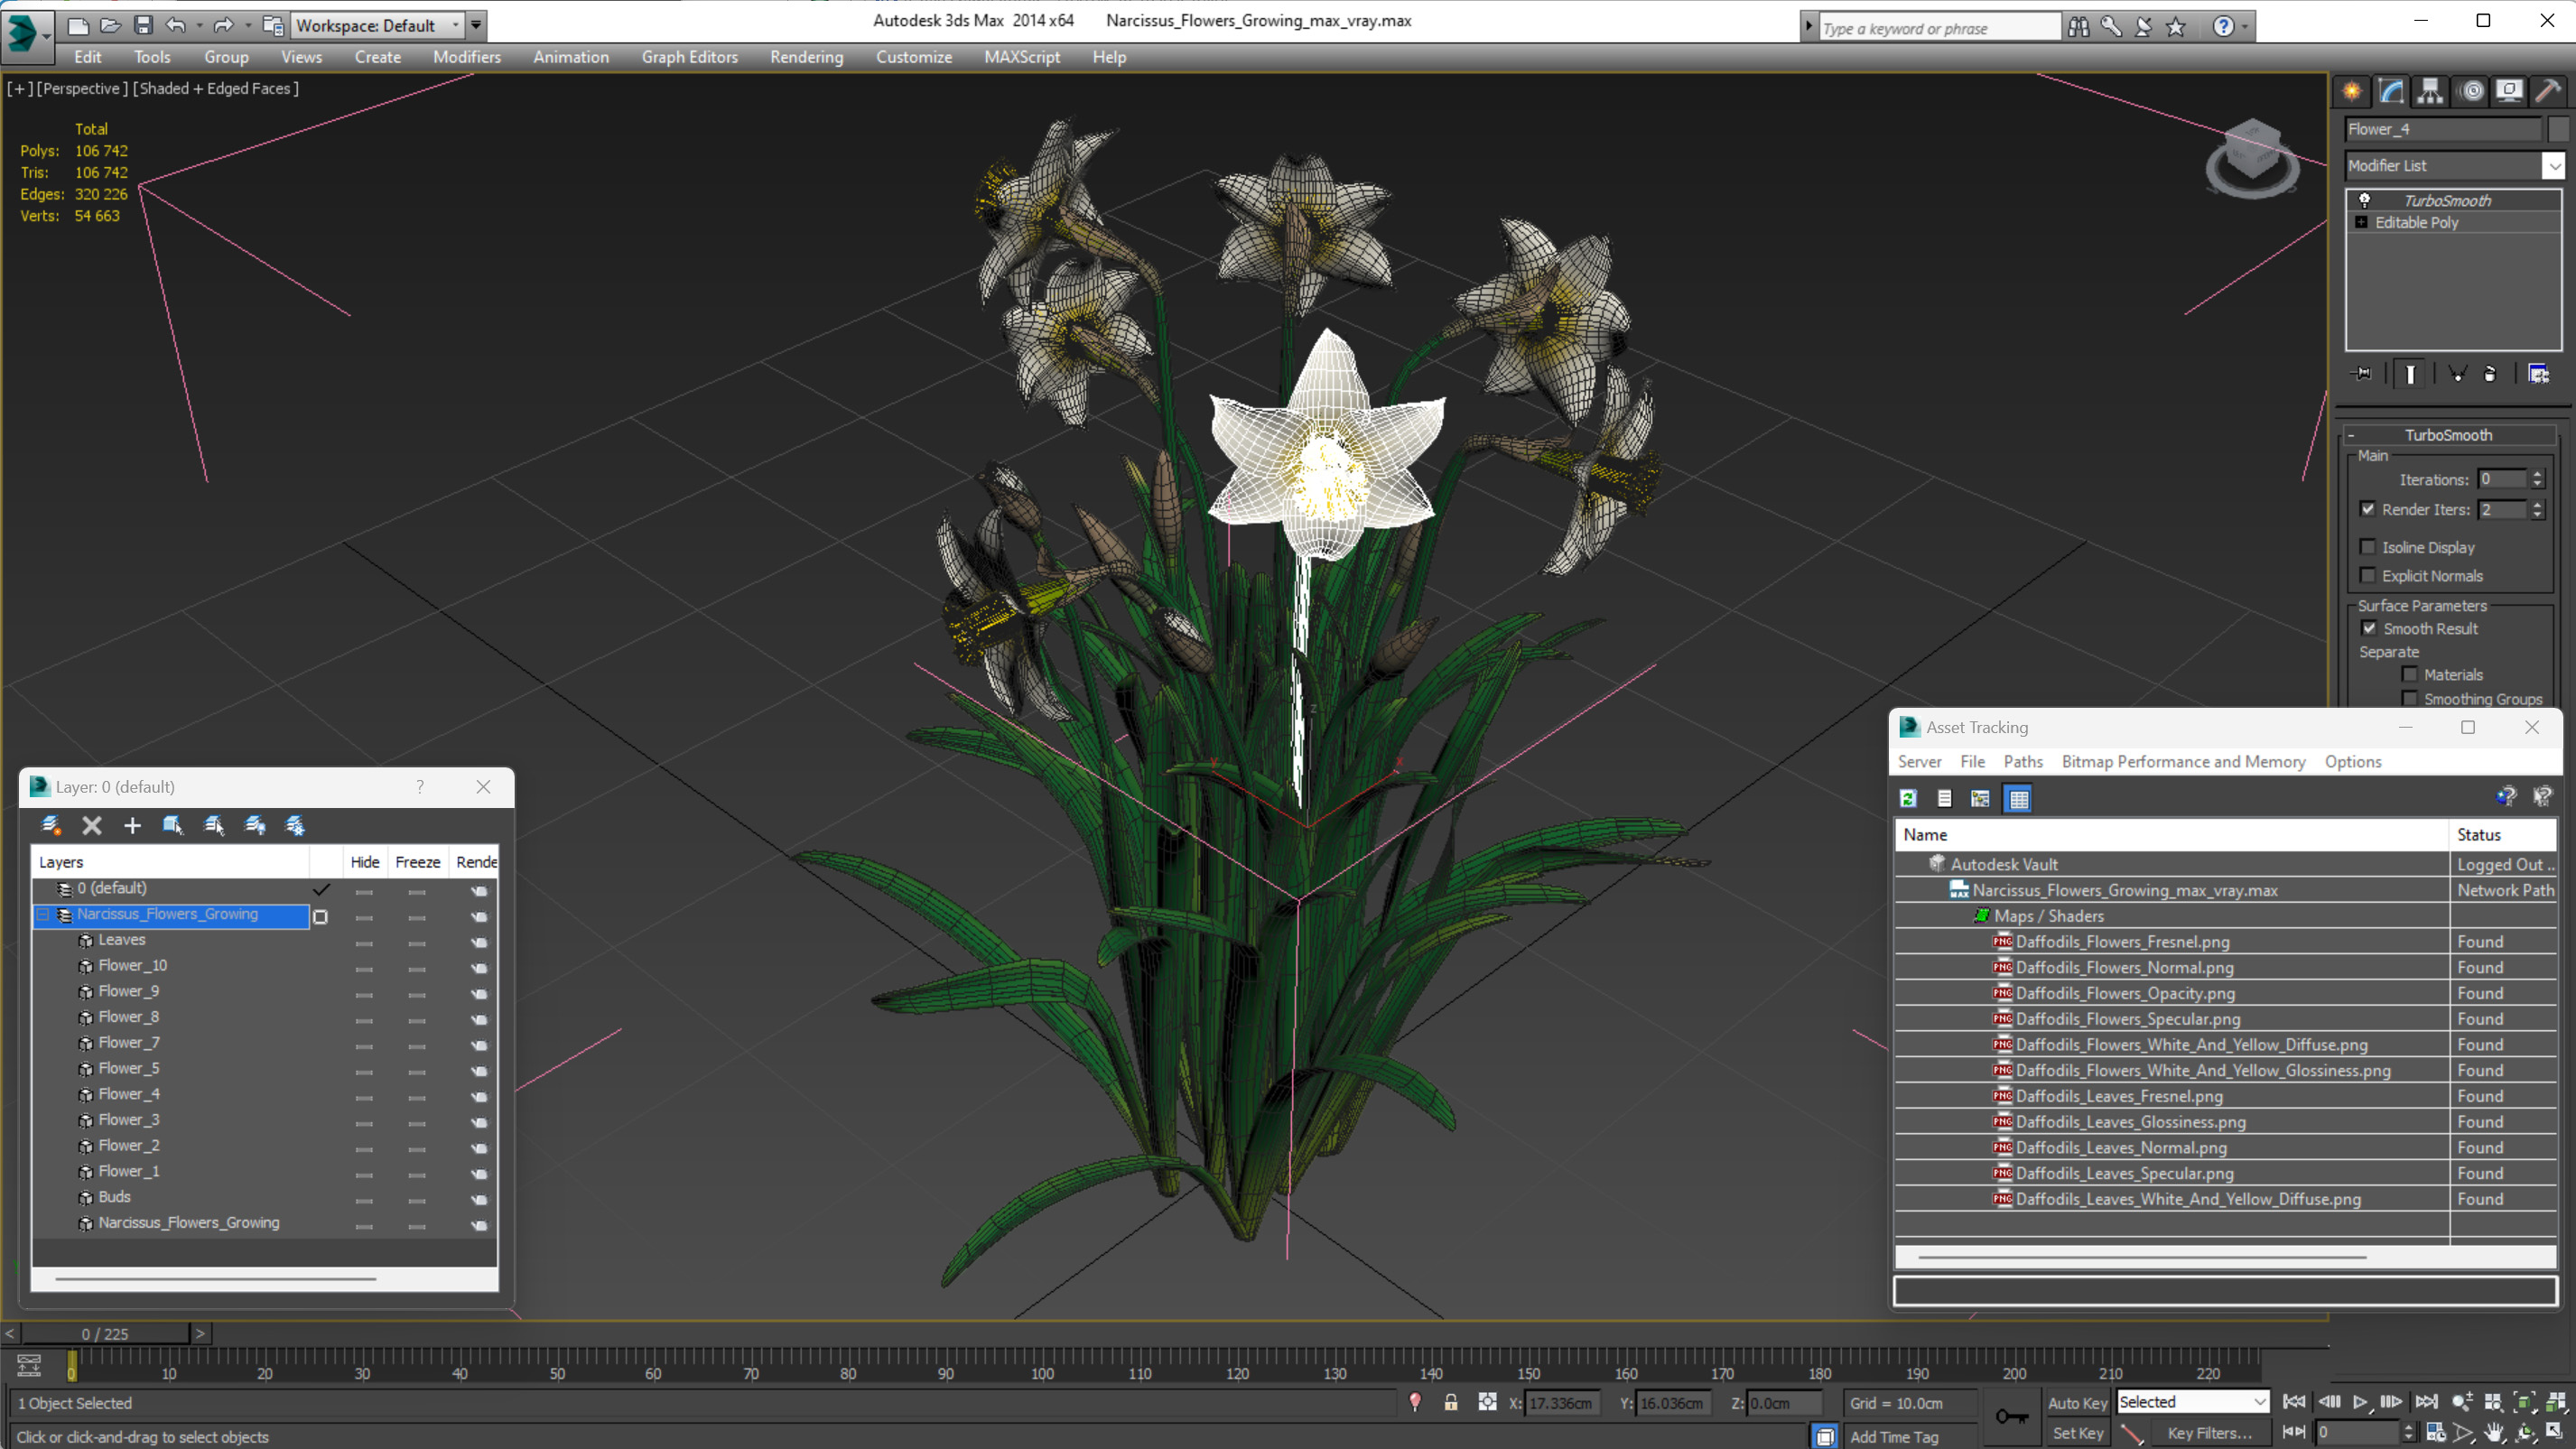
Task: Toggle TurboSmooth modifier lightbulb
Action: (x=2365, y=200)
